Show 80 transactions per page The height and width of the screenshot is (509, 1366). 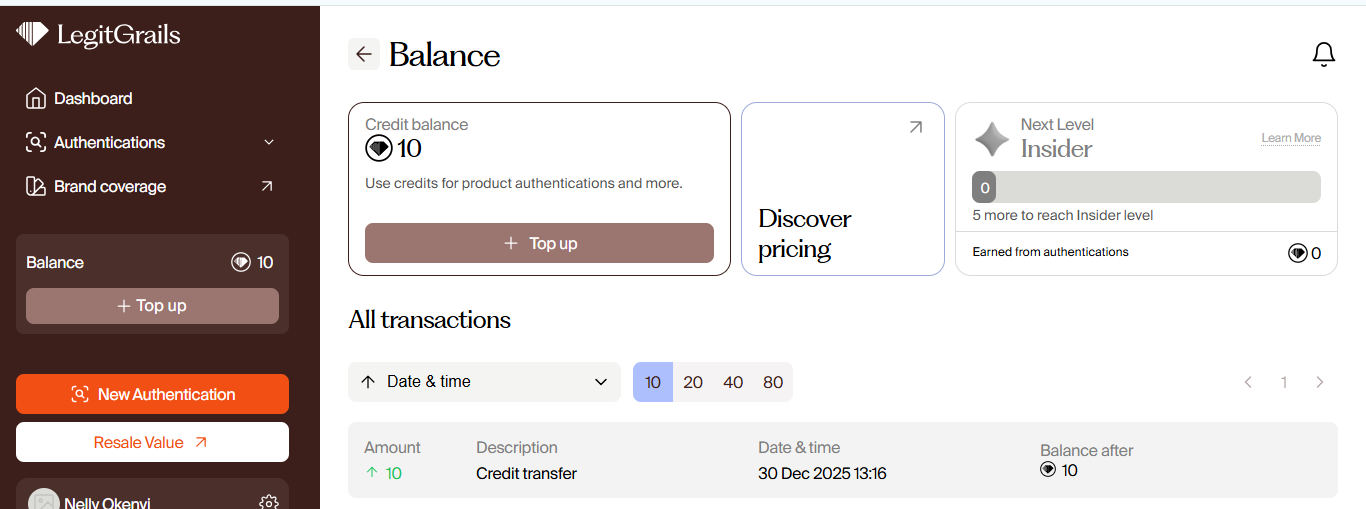(773, 382)
